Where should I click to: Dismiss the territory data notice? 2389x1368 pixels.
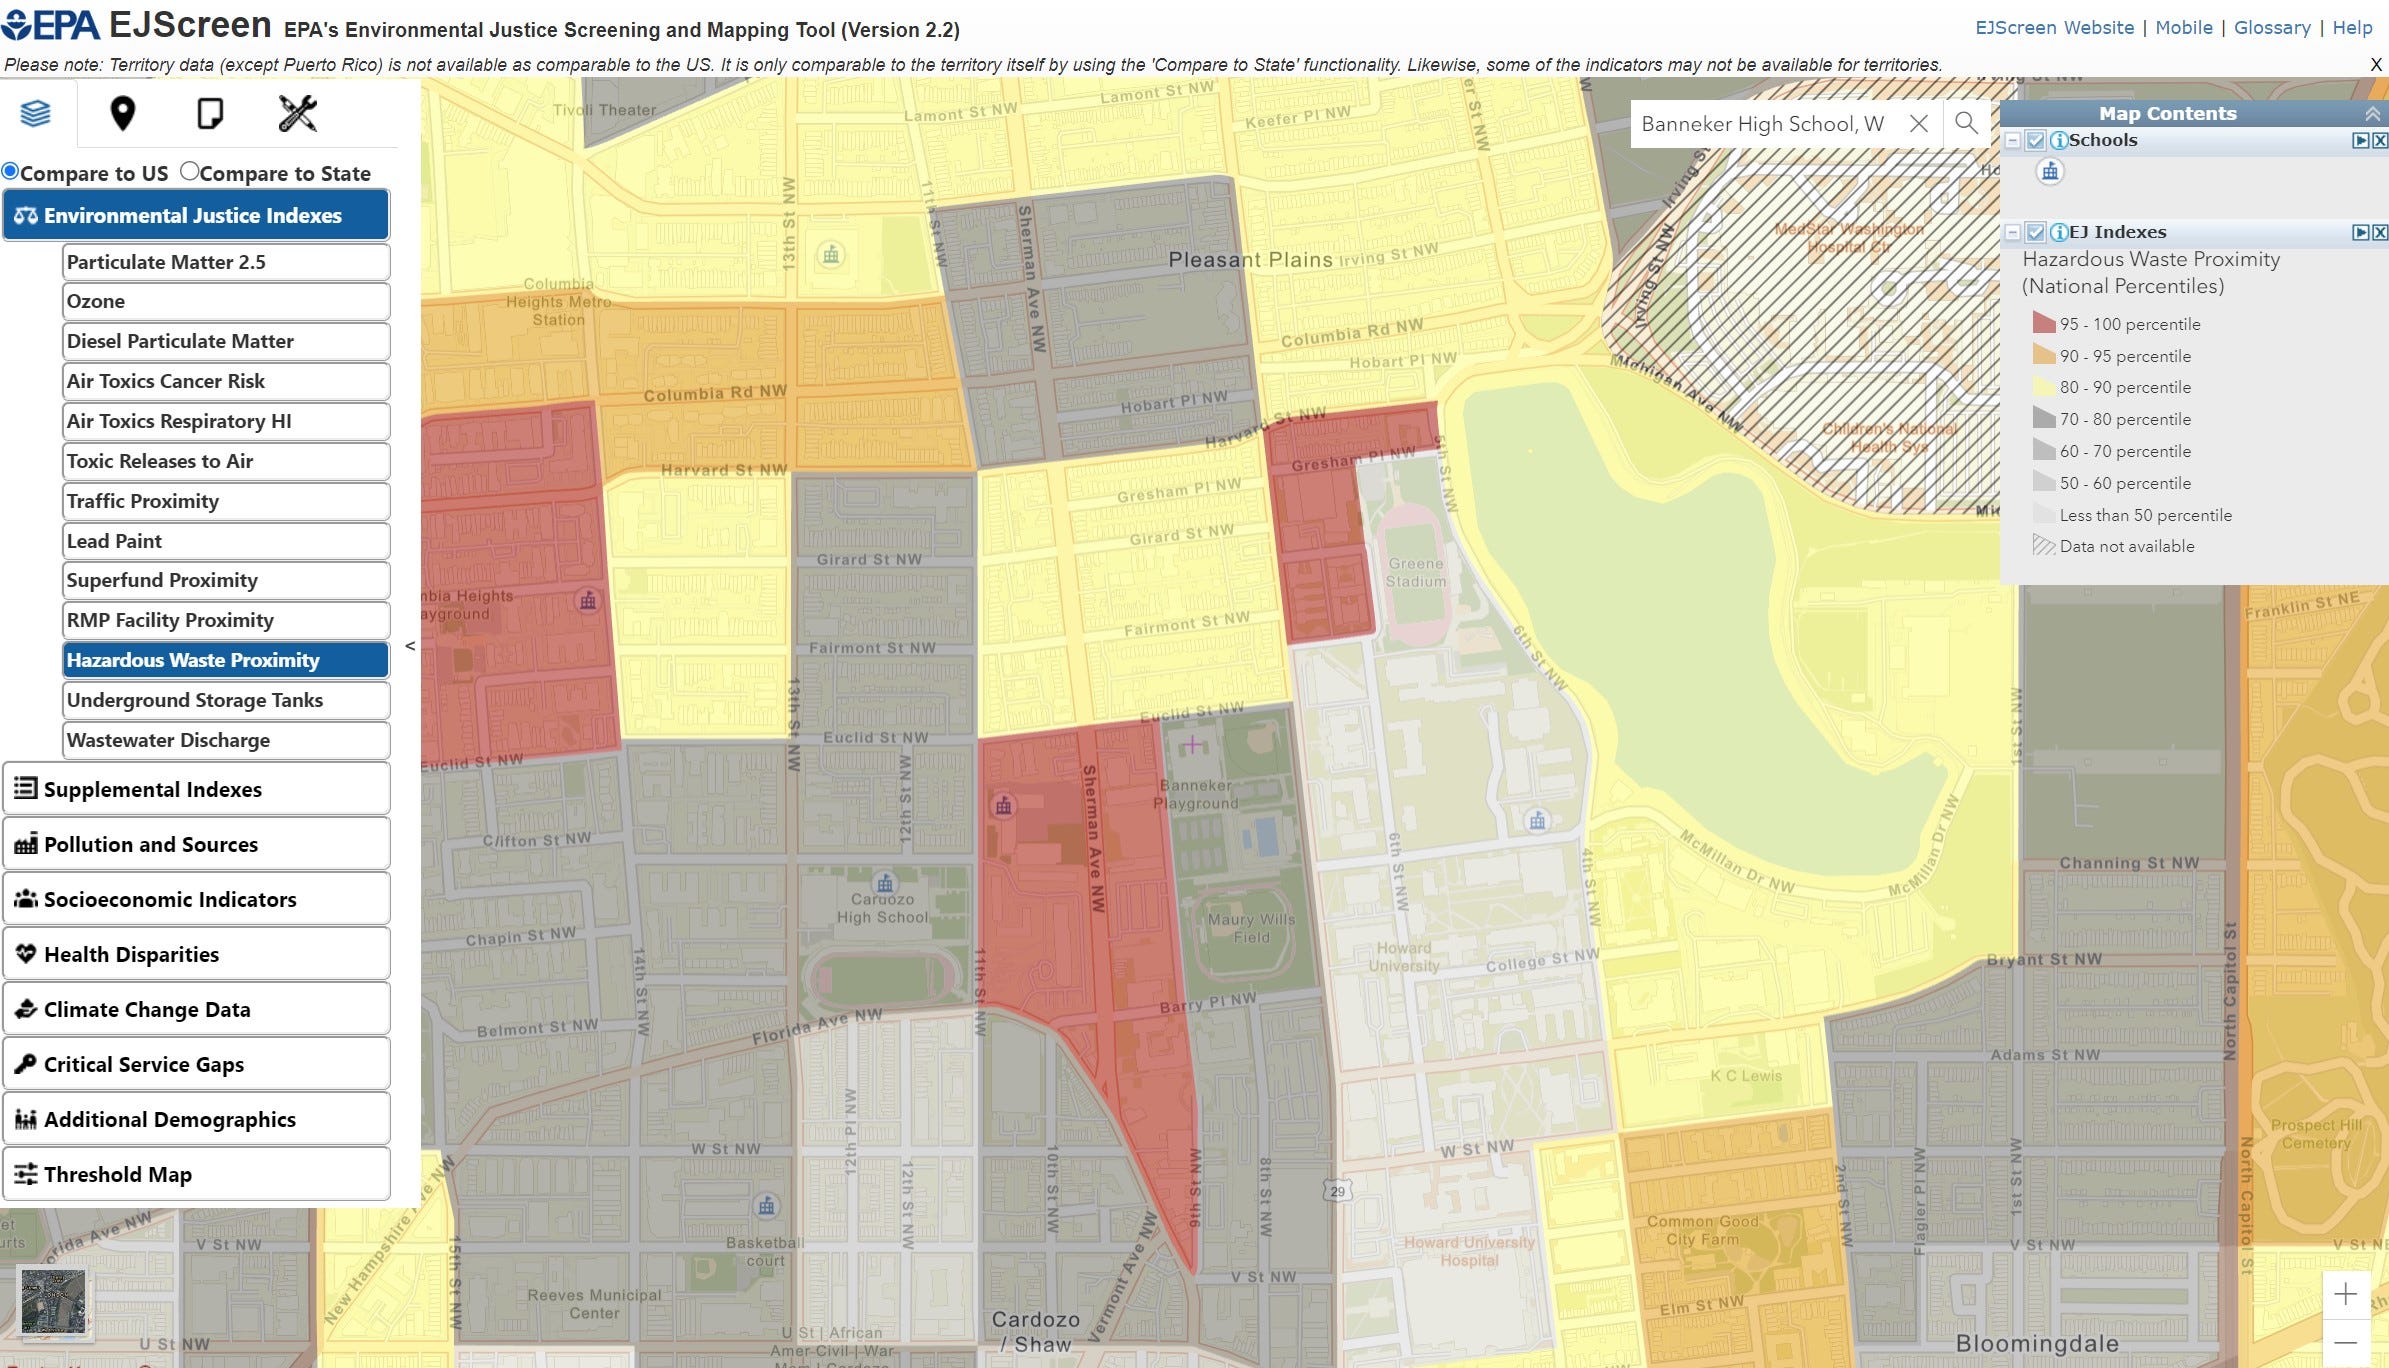pos(2377,65)
